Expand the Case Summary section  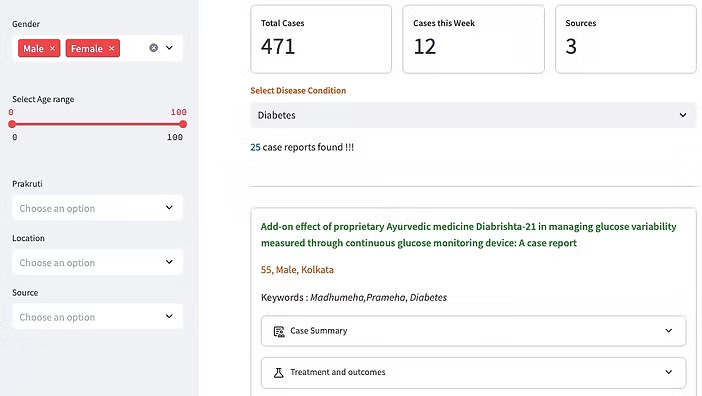click(474, 331)
